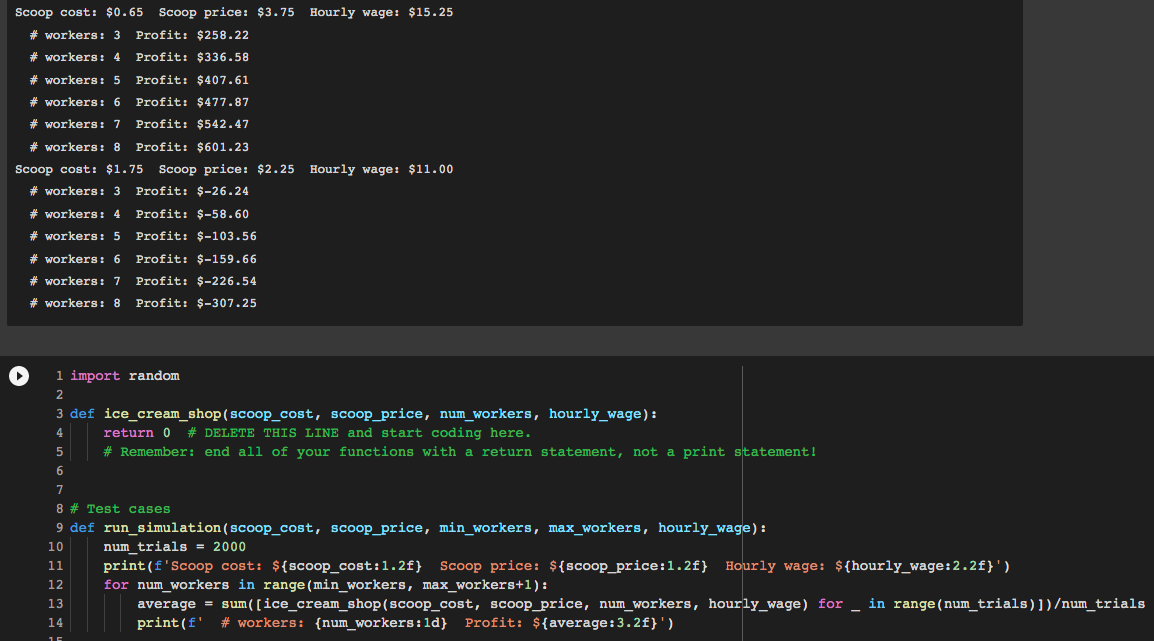
Task: Click the 'average = sum' line 13
Action: [641, 604]
